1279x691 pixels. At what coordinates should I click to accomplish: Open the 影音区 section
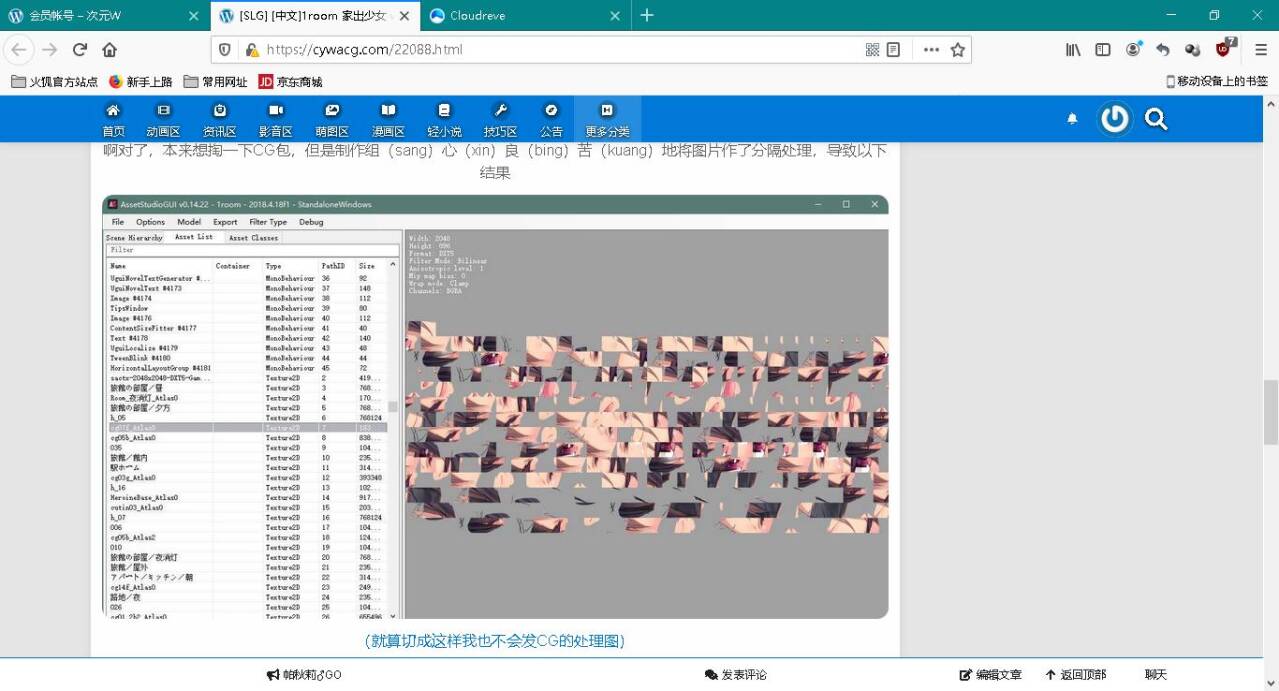(x=275, y=120)
